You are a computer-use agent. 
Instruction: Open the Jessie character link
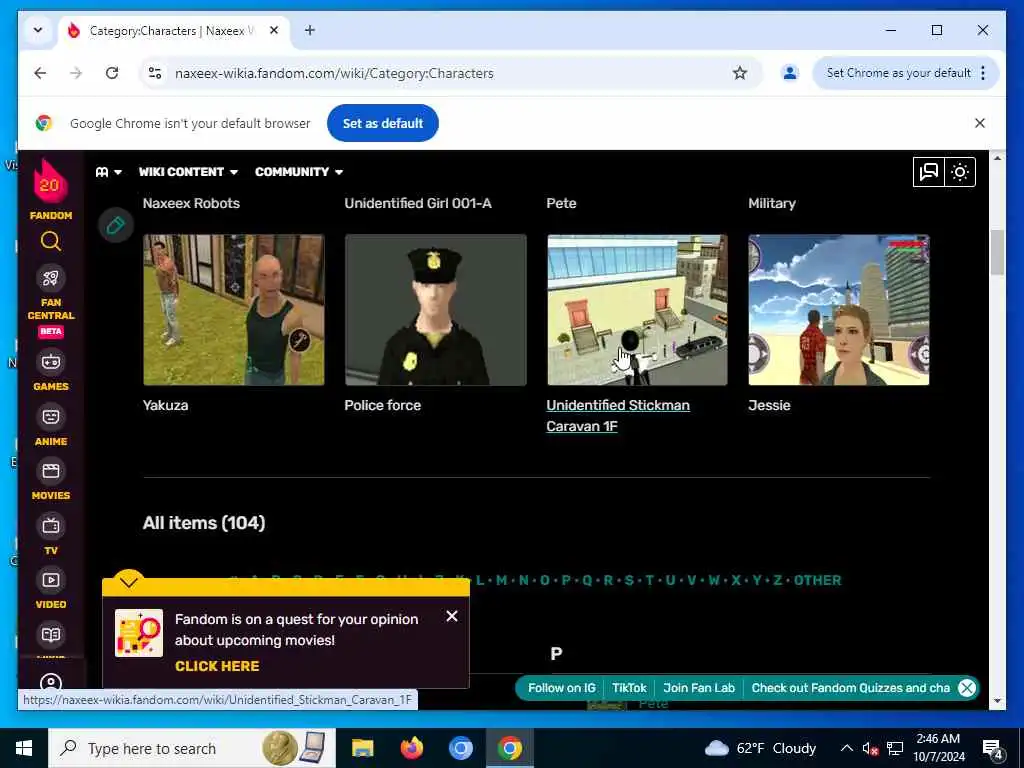click(769, 405)
